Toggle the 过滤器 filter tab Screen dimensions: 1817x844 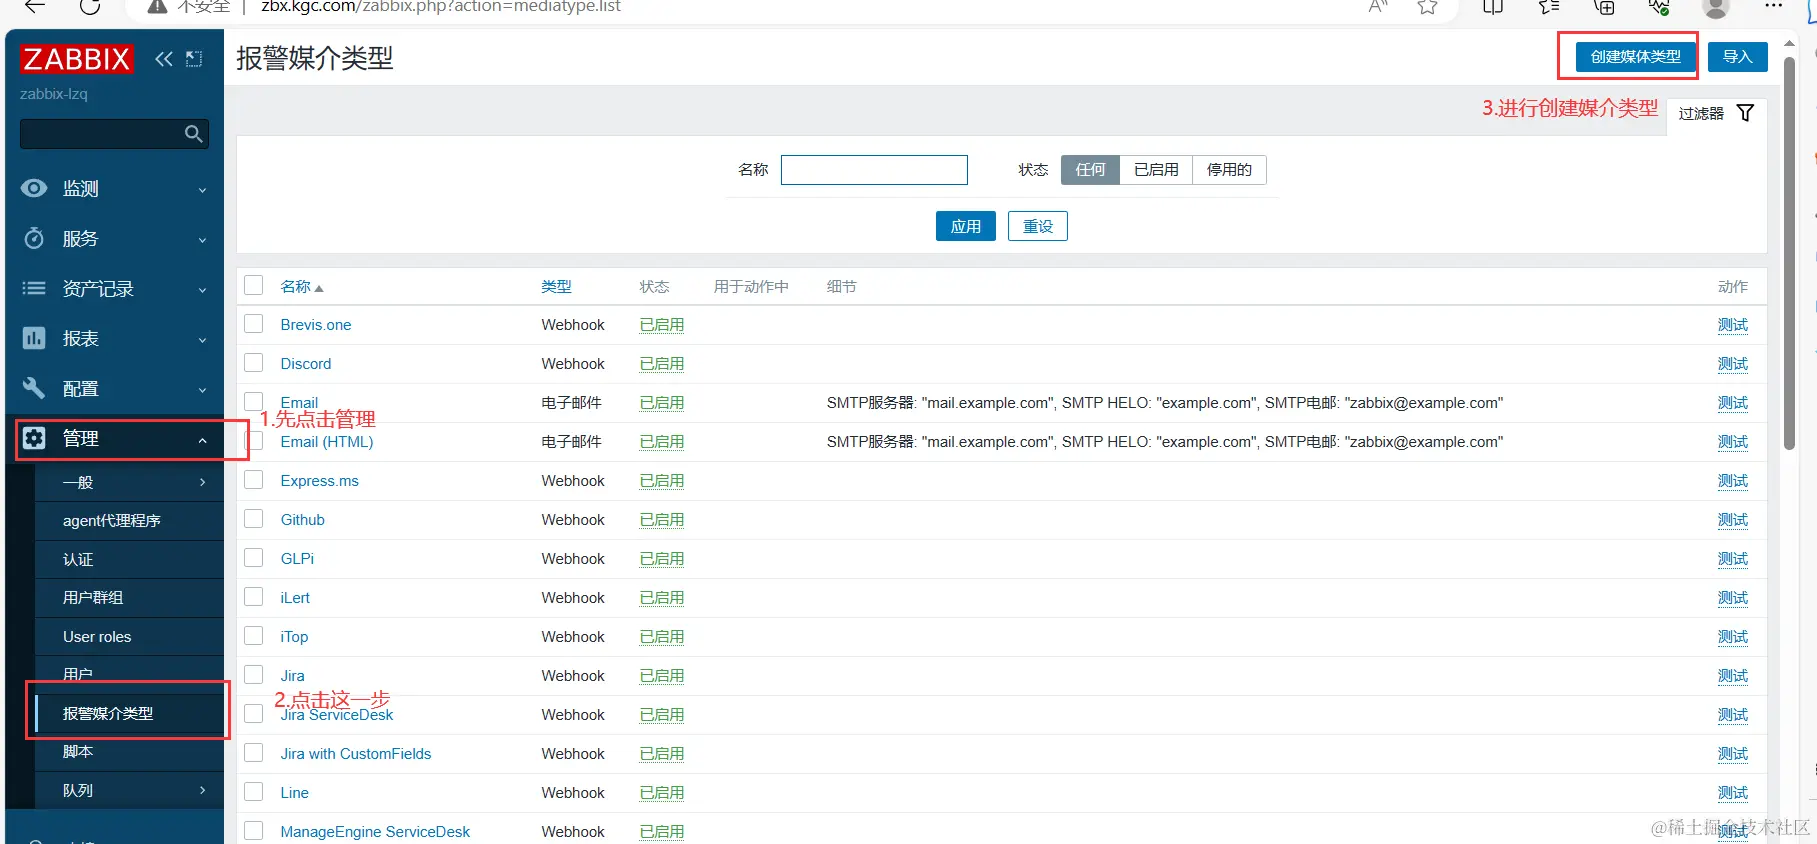pyautogui.click(x=1716, y=114)
